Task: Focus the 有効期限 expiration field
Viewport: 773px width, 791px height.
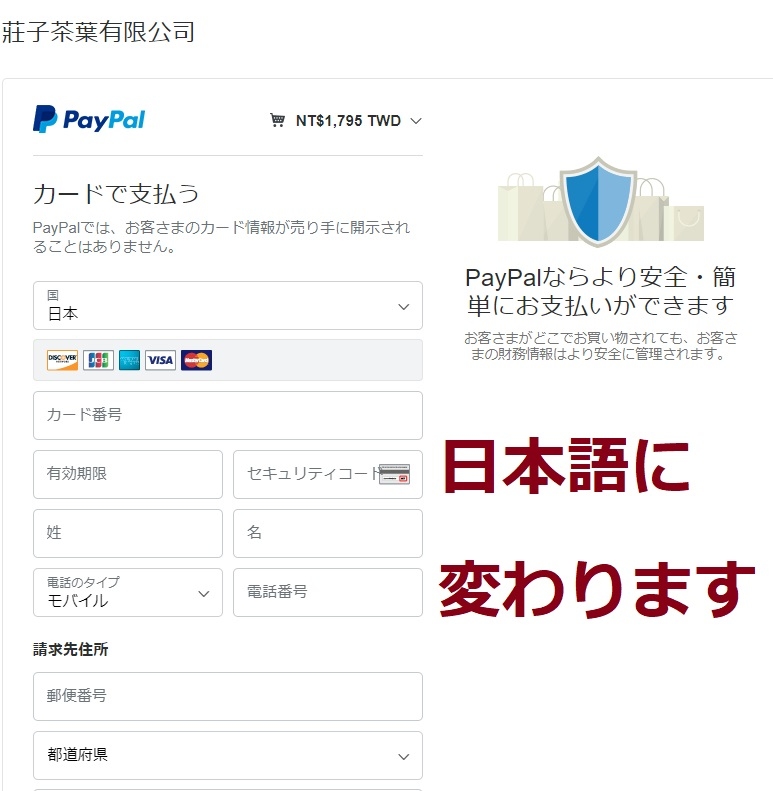Action: point(128,475)
